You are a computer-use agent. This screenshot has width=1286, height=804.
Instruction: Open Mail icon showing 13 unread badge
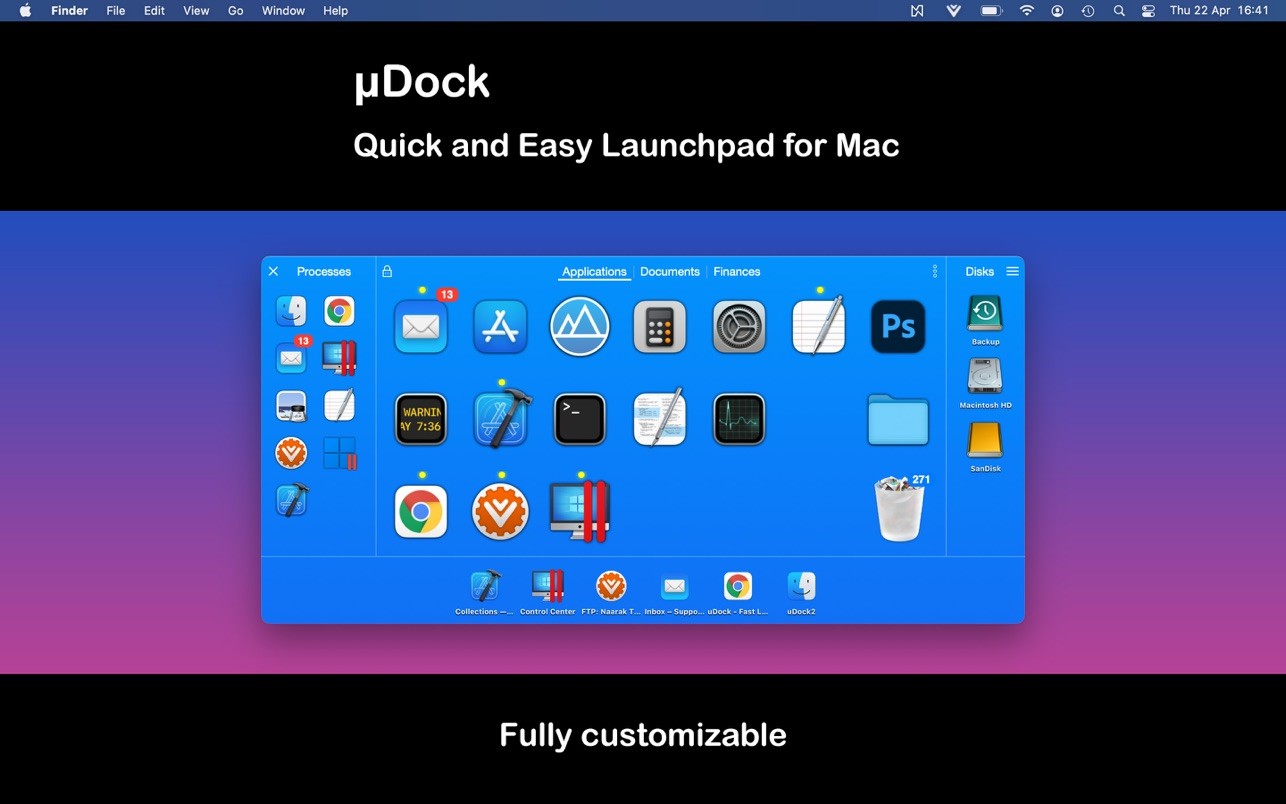[x=420, y=326]
